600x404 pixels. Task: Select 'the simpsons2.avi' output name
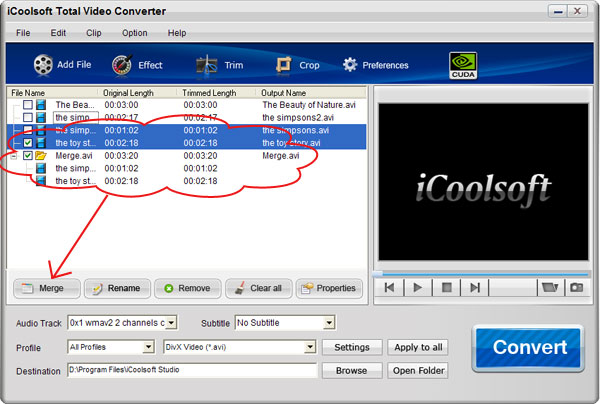coord(298,117)
